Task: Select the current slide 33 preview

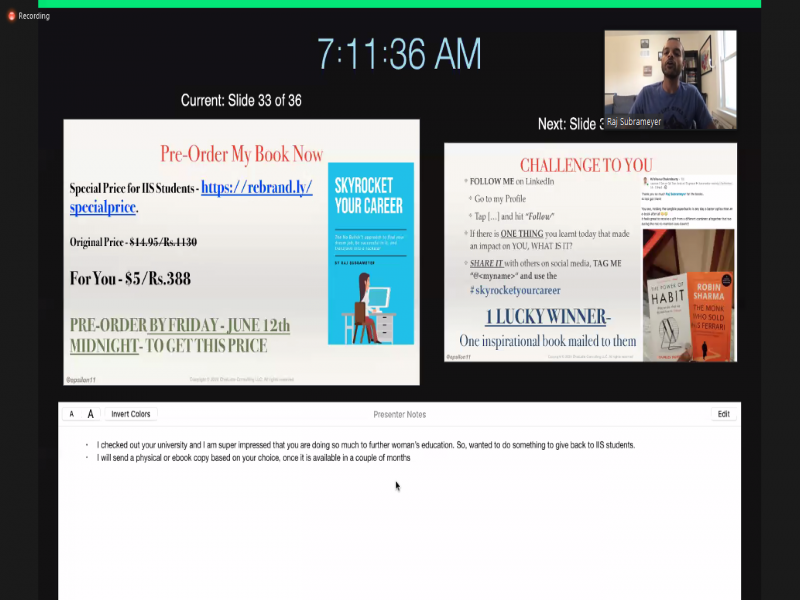Action: point(241,252)
